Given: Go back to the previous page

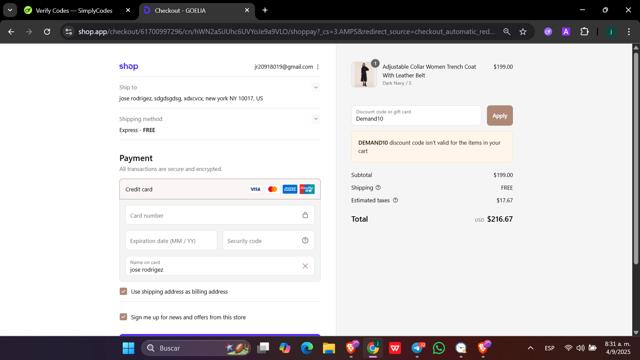Looking at the screenshot, I should pos(11,31).
